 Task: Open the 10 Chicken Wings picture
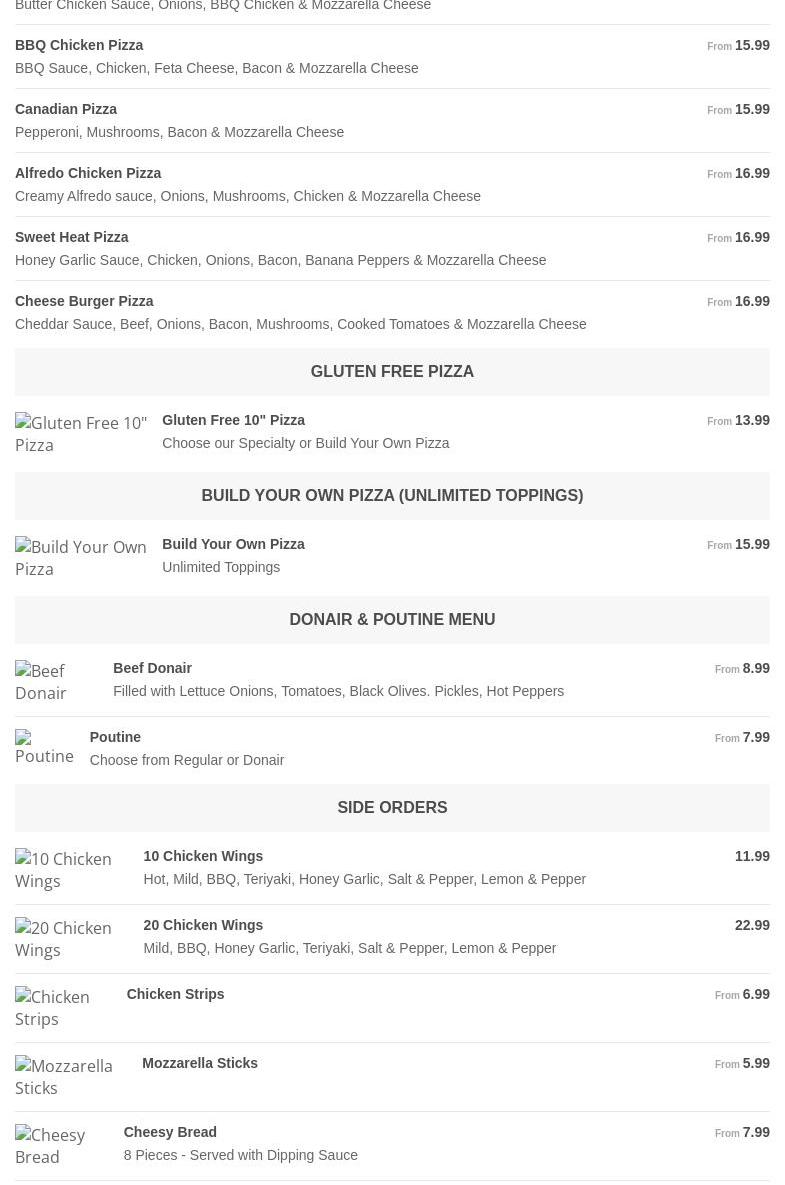tap(71, 870)
